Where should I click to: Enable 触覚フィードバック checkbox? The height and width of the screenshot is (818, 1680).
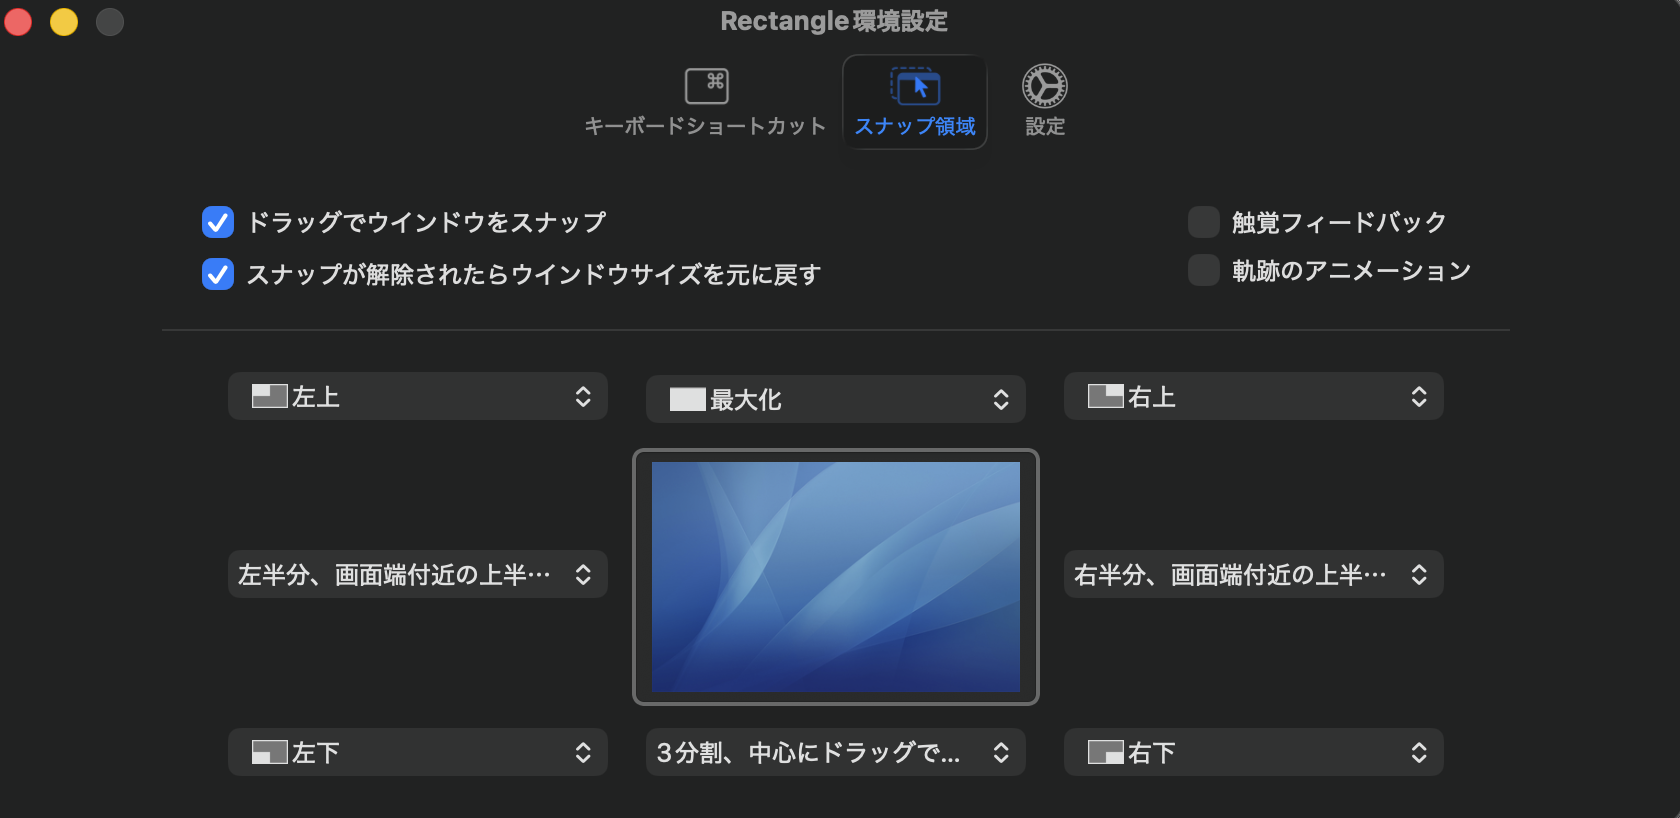coord(1203,222)
